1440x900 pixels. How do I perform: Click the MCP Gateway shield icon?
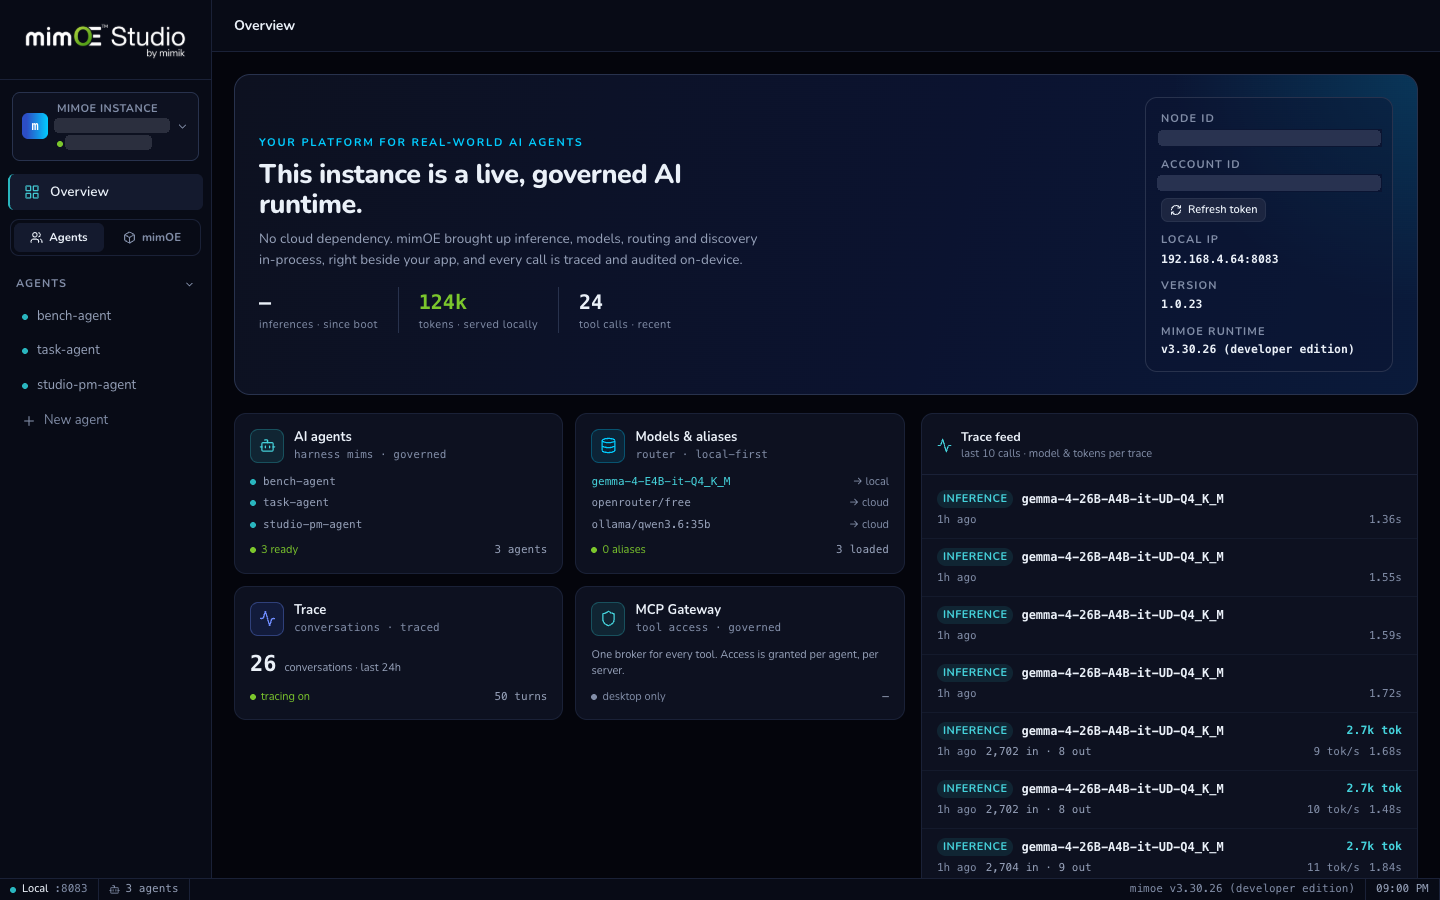click(x=608, y=619)
